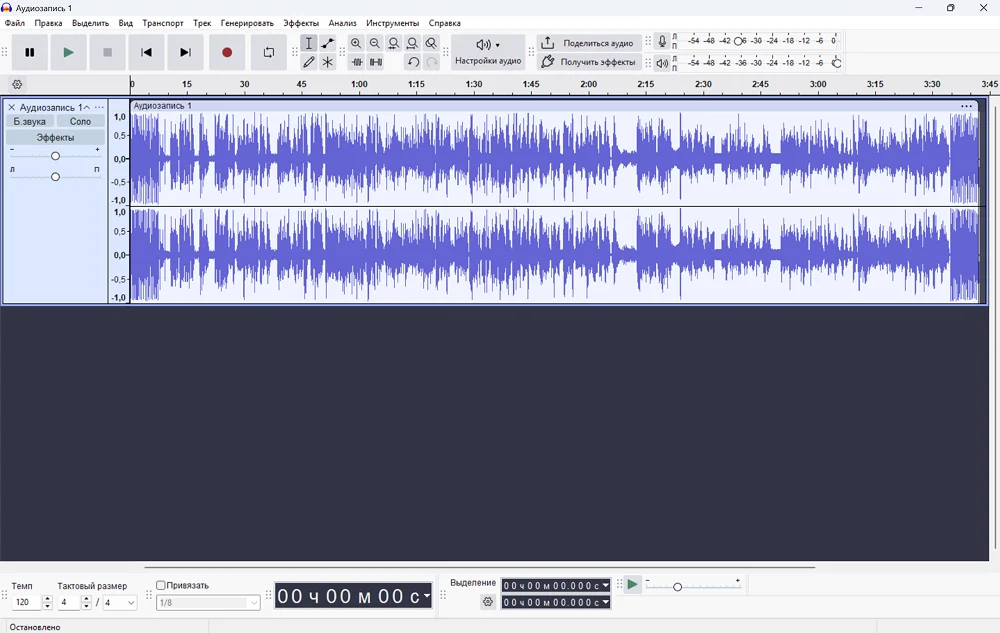Open selection start time format dropdown
Screen dimensions: 1000x633
(x=605, y=585)
